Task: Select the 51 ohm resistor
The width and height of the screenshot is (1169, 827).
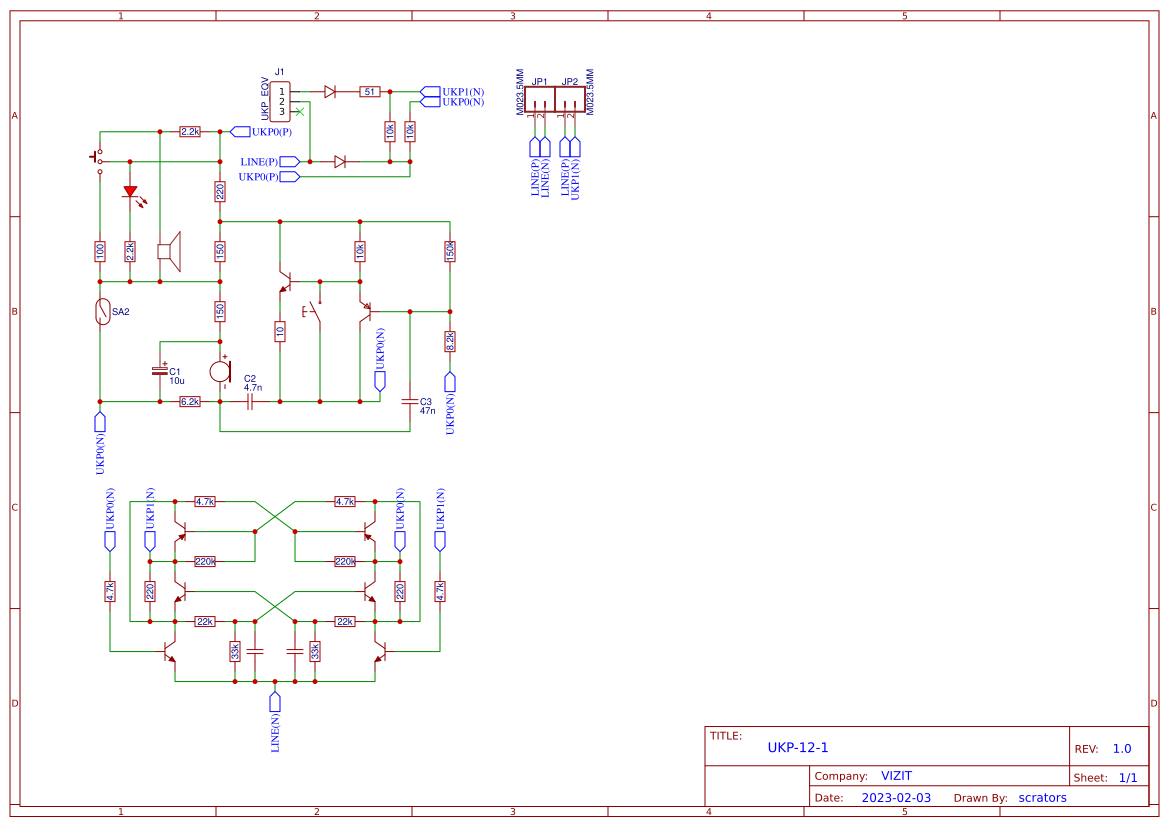Action: (370, 92)
